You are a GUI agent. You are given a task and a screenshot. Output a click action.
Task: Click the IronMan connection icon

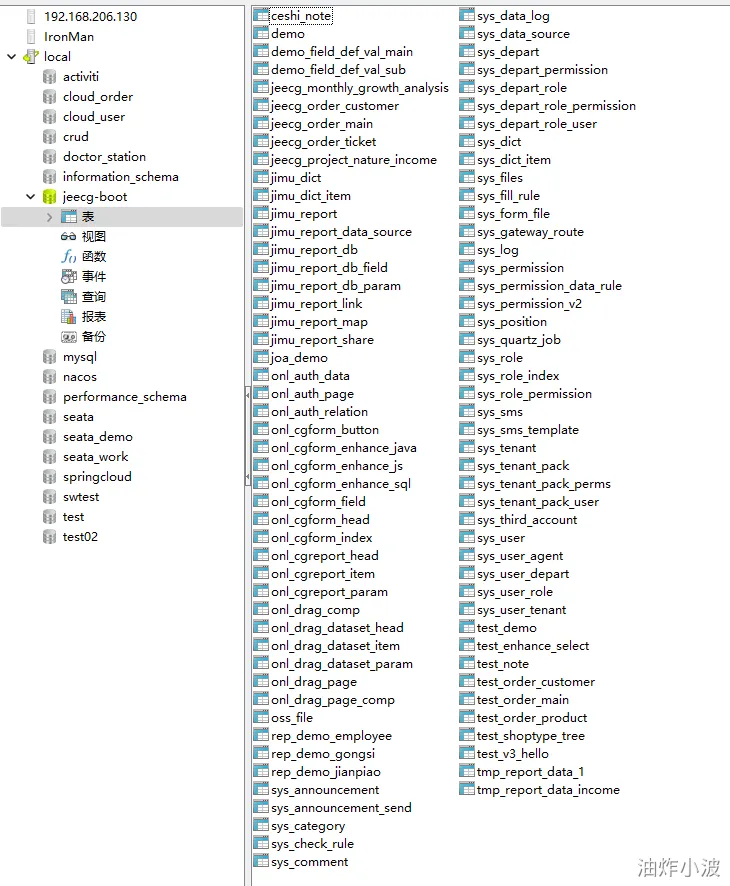pos(31,37)
